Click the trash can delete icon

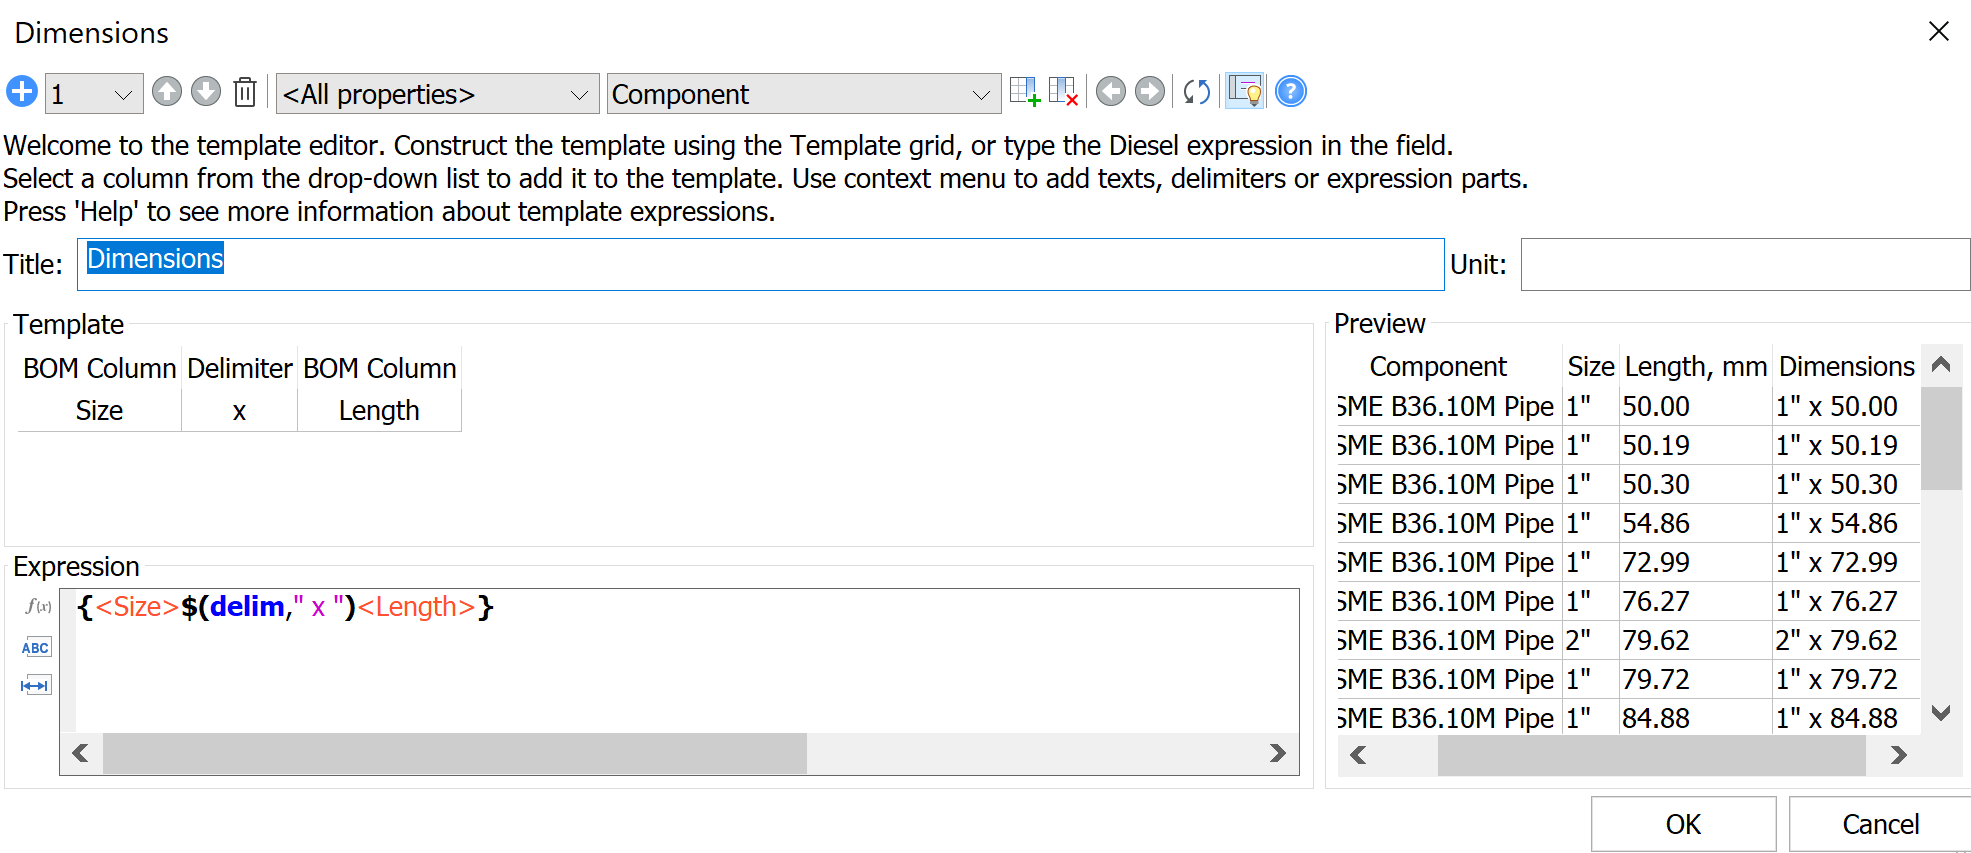point(245,92)
